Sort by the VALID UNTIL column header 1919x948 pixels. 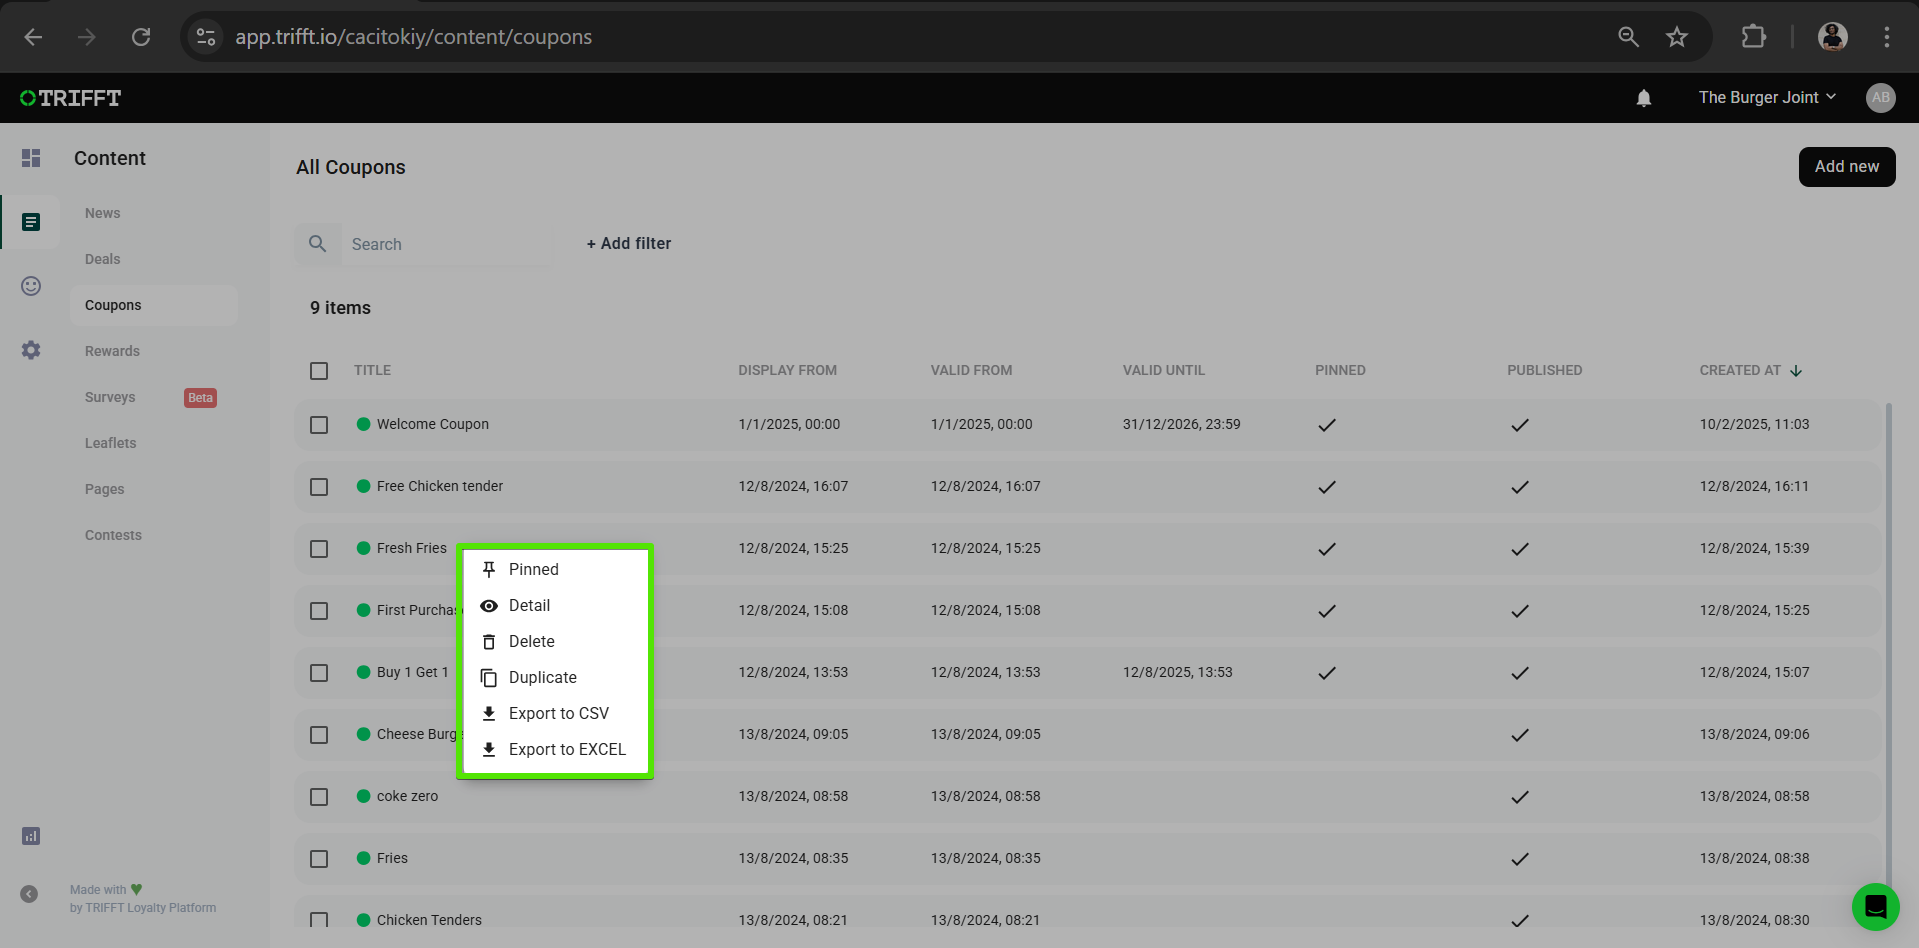pyautogui.click(x=1163, y=371)
